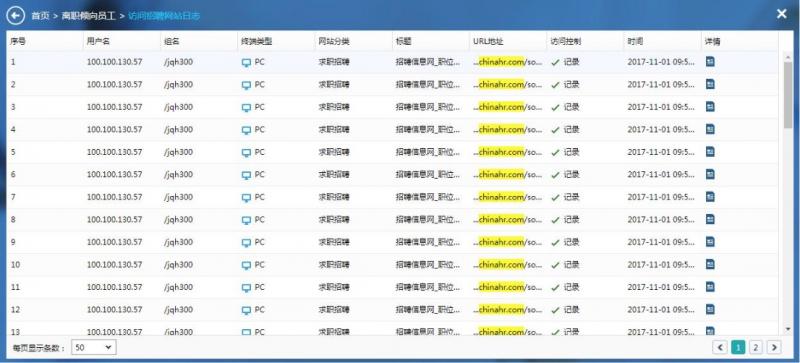
Task: Click green checkmark in row 4
Action: (x=555, y=130)
